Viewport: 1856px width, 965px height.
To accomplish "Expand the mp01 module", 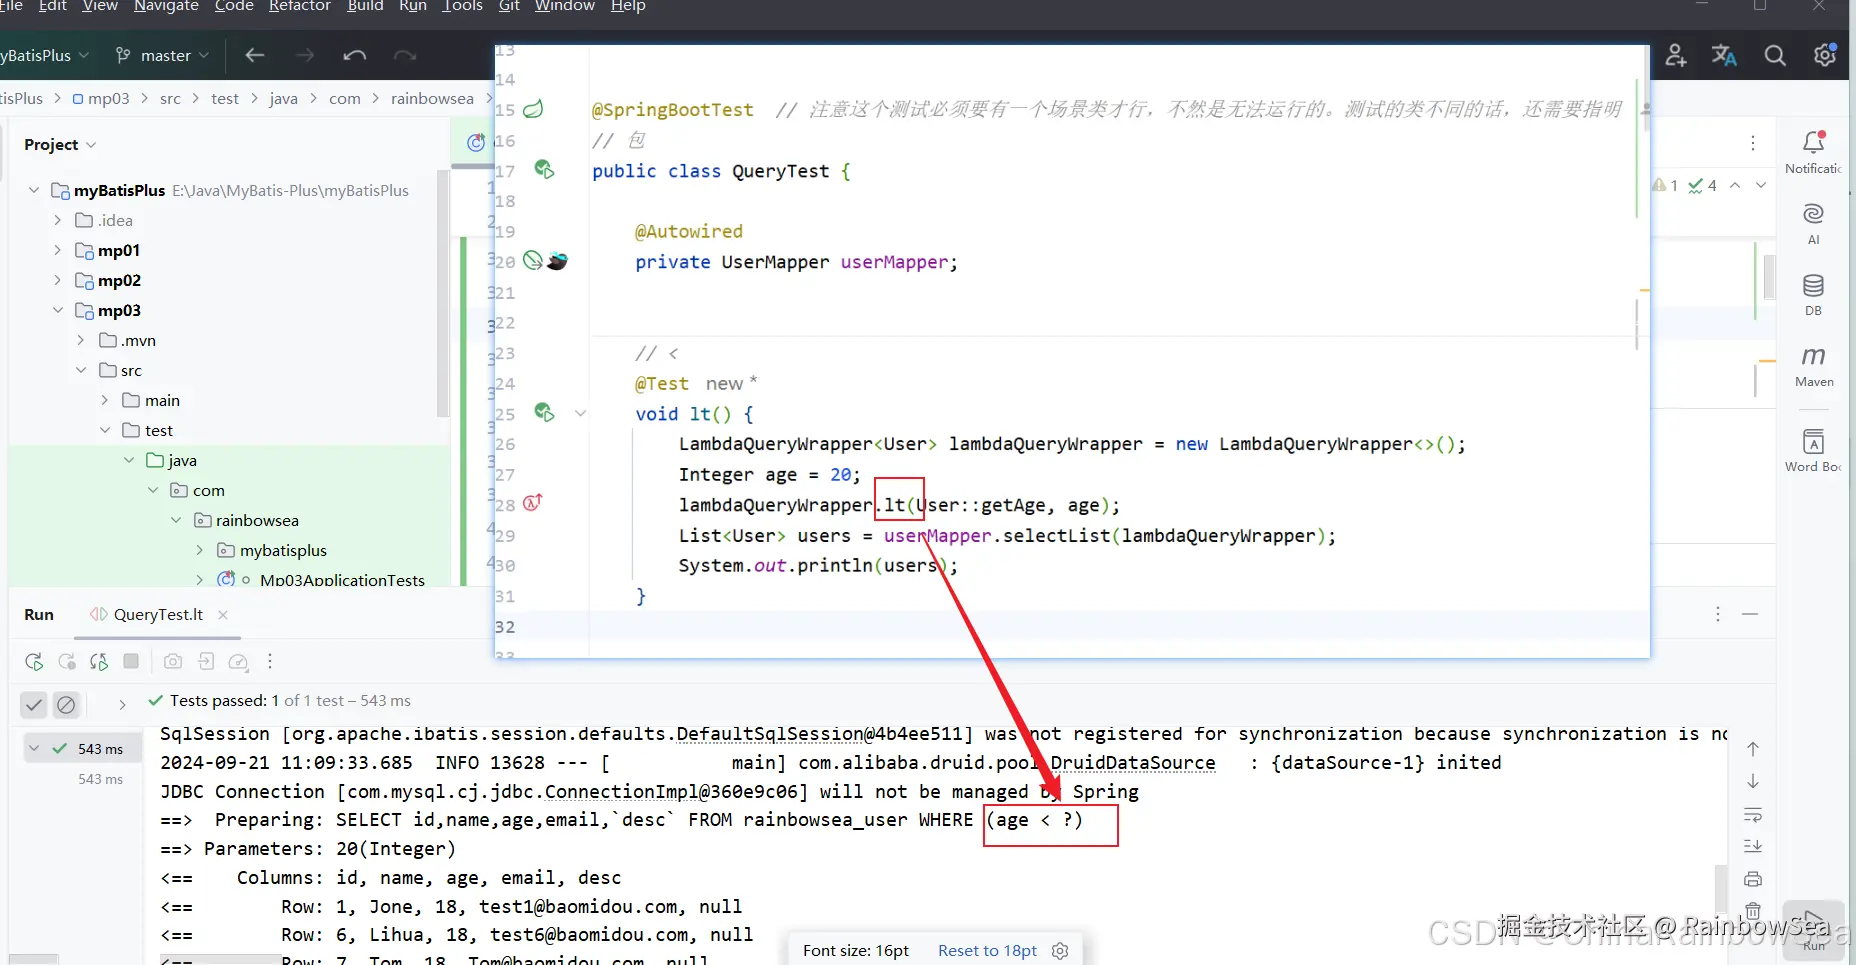I will pyautogui.click(x=58, y=250).
